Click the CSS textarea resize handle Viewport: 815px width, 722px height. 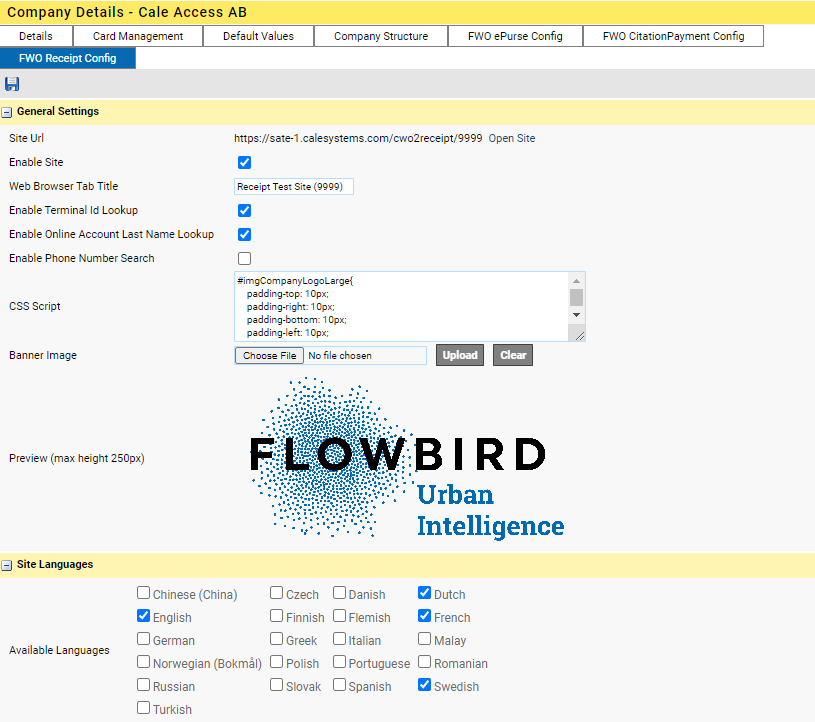[x=579, y=336]
